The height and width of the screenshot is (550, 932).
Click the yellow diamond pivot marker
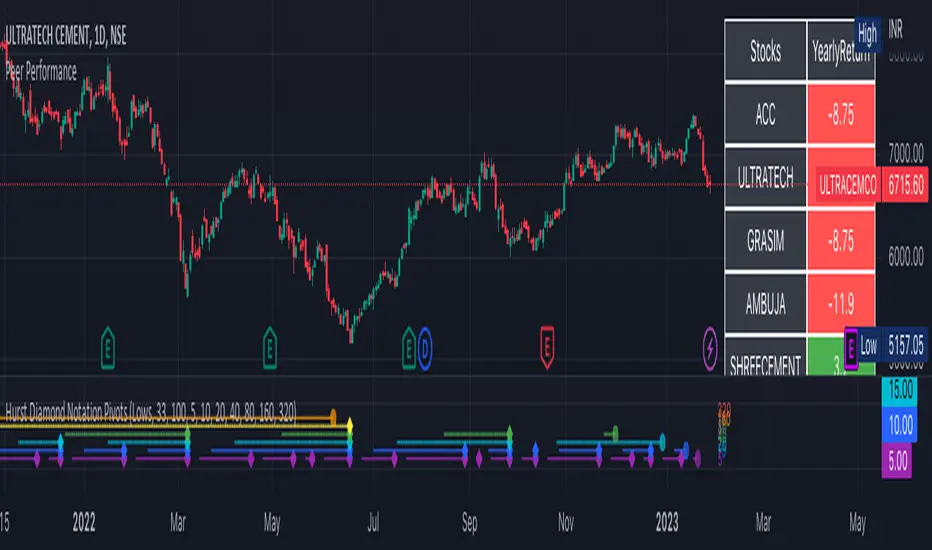(350, 425)
